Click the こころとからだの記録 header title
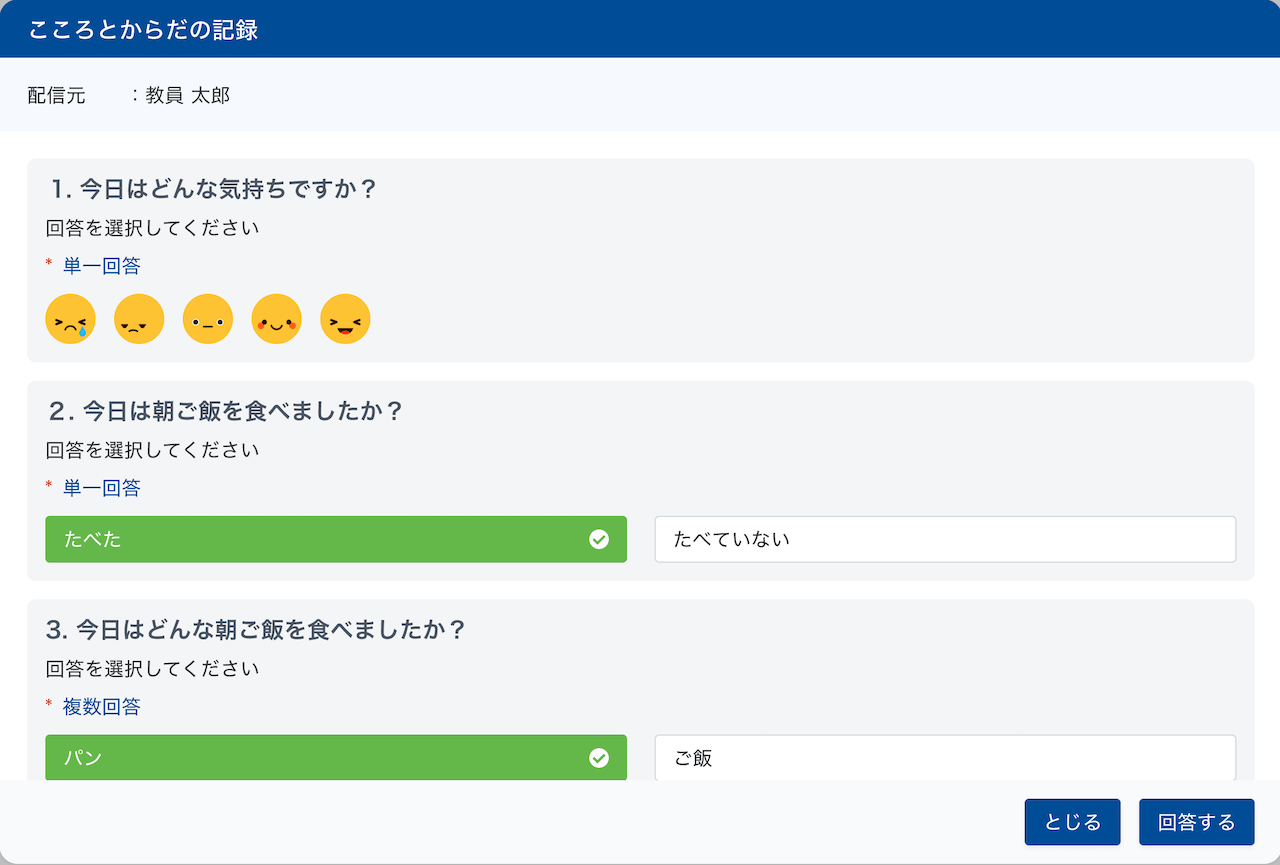 pyautogui.click(x=144, y=30)
